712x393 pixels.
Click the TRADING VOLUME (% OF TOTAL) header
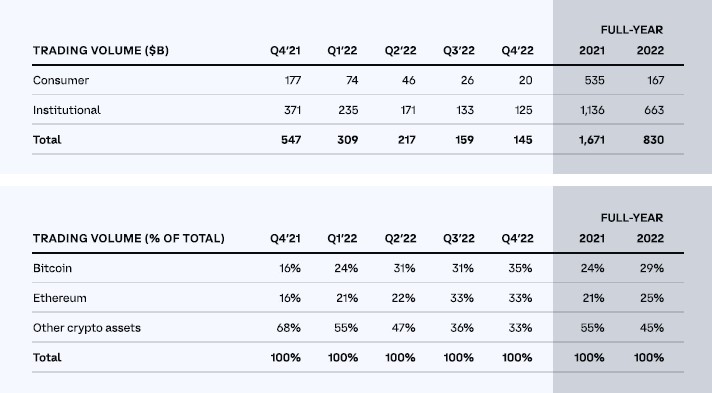[x=129, y=239]
